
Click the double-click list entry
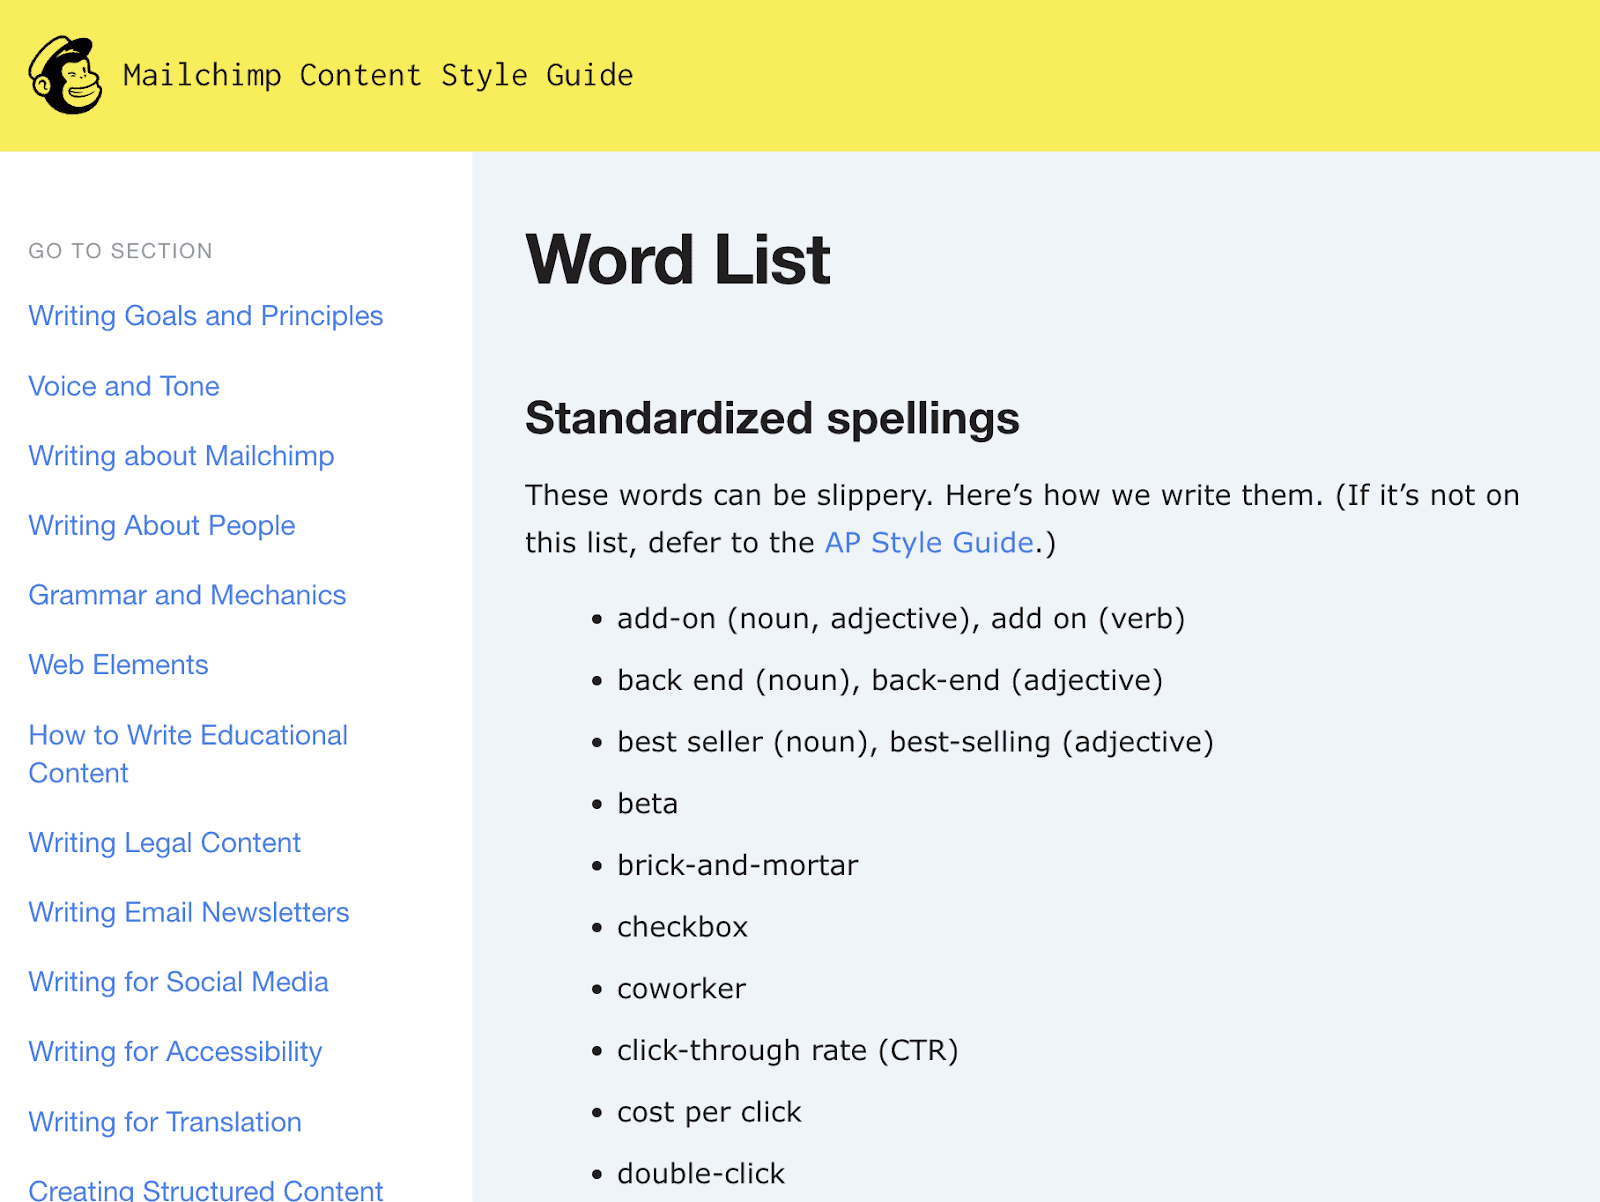(701, 1174)
